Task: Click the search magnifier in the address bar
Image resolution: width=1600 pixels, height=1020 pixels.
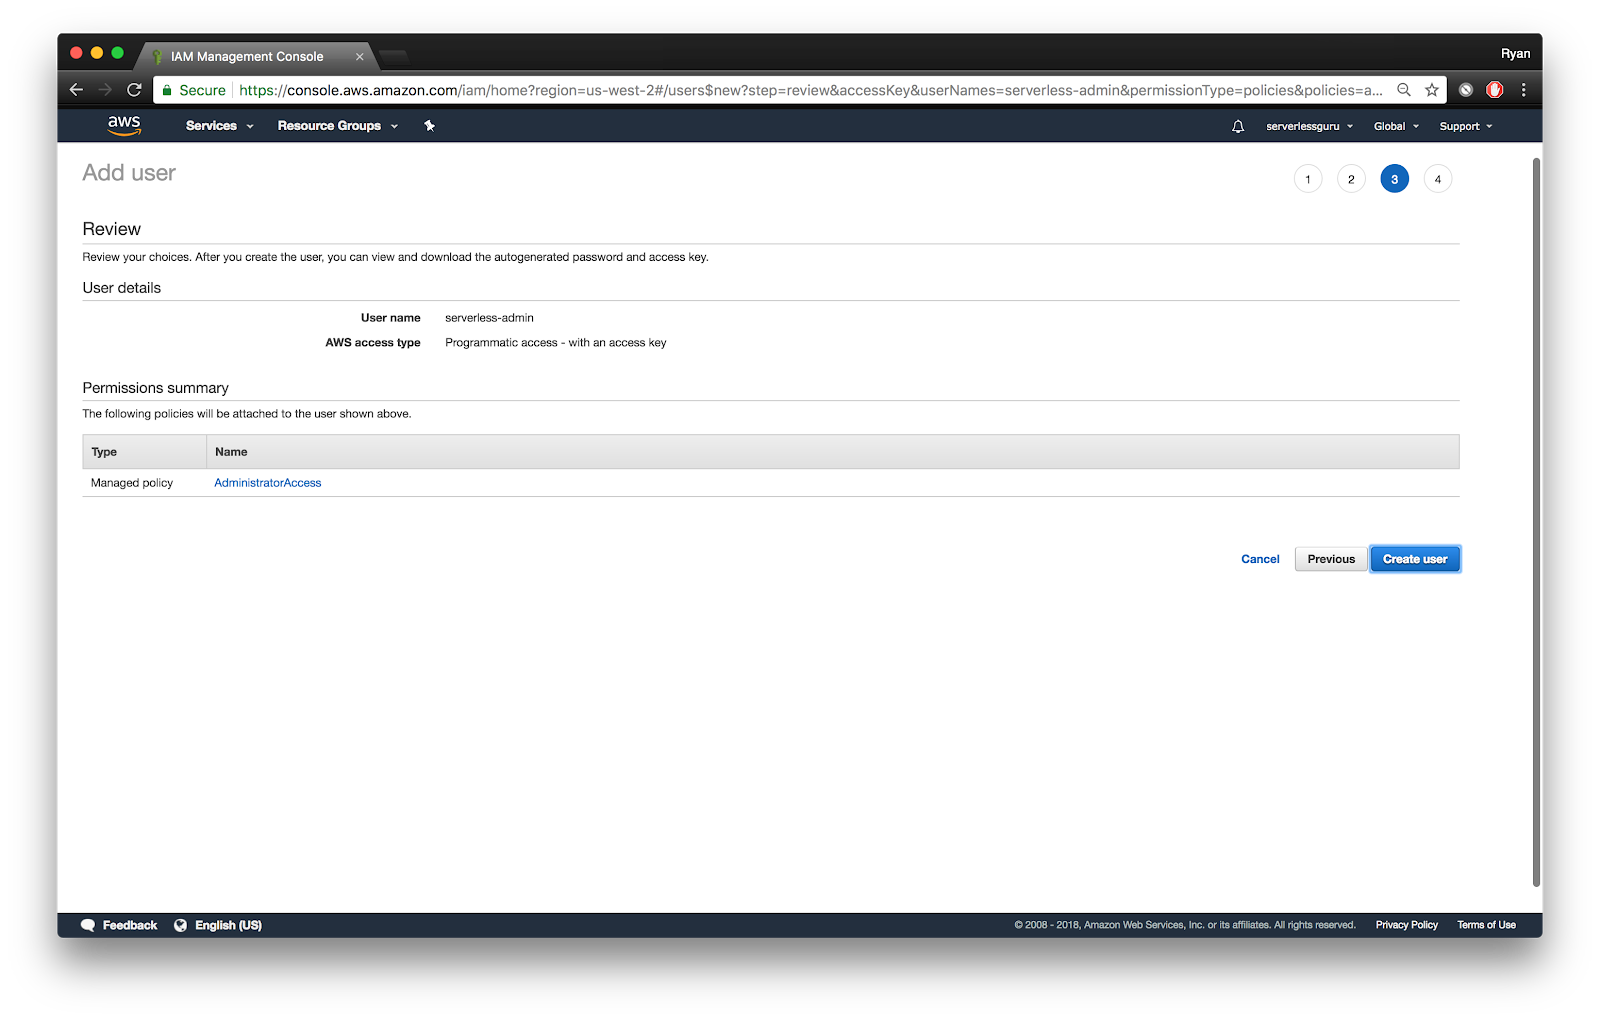Action: (1404, 89)
